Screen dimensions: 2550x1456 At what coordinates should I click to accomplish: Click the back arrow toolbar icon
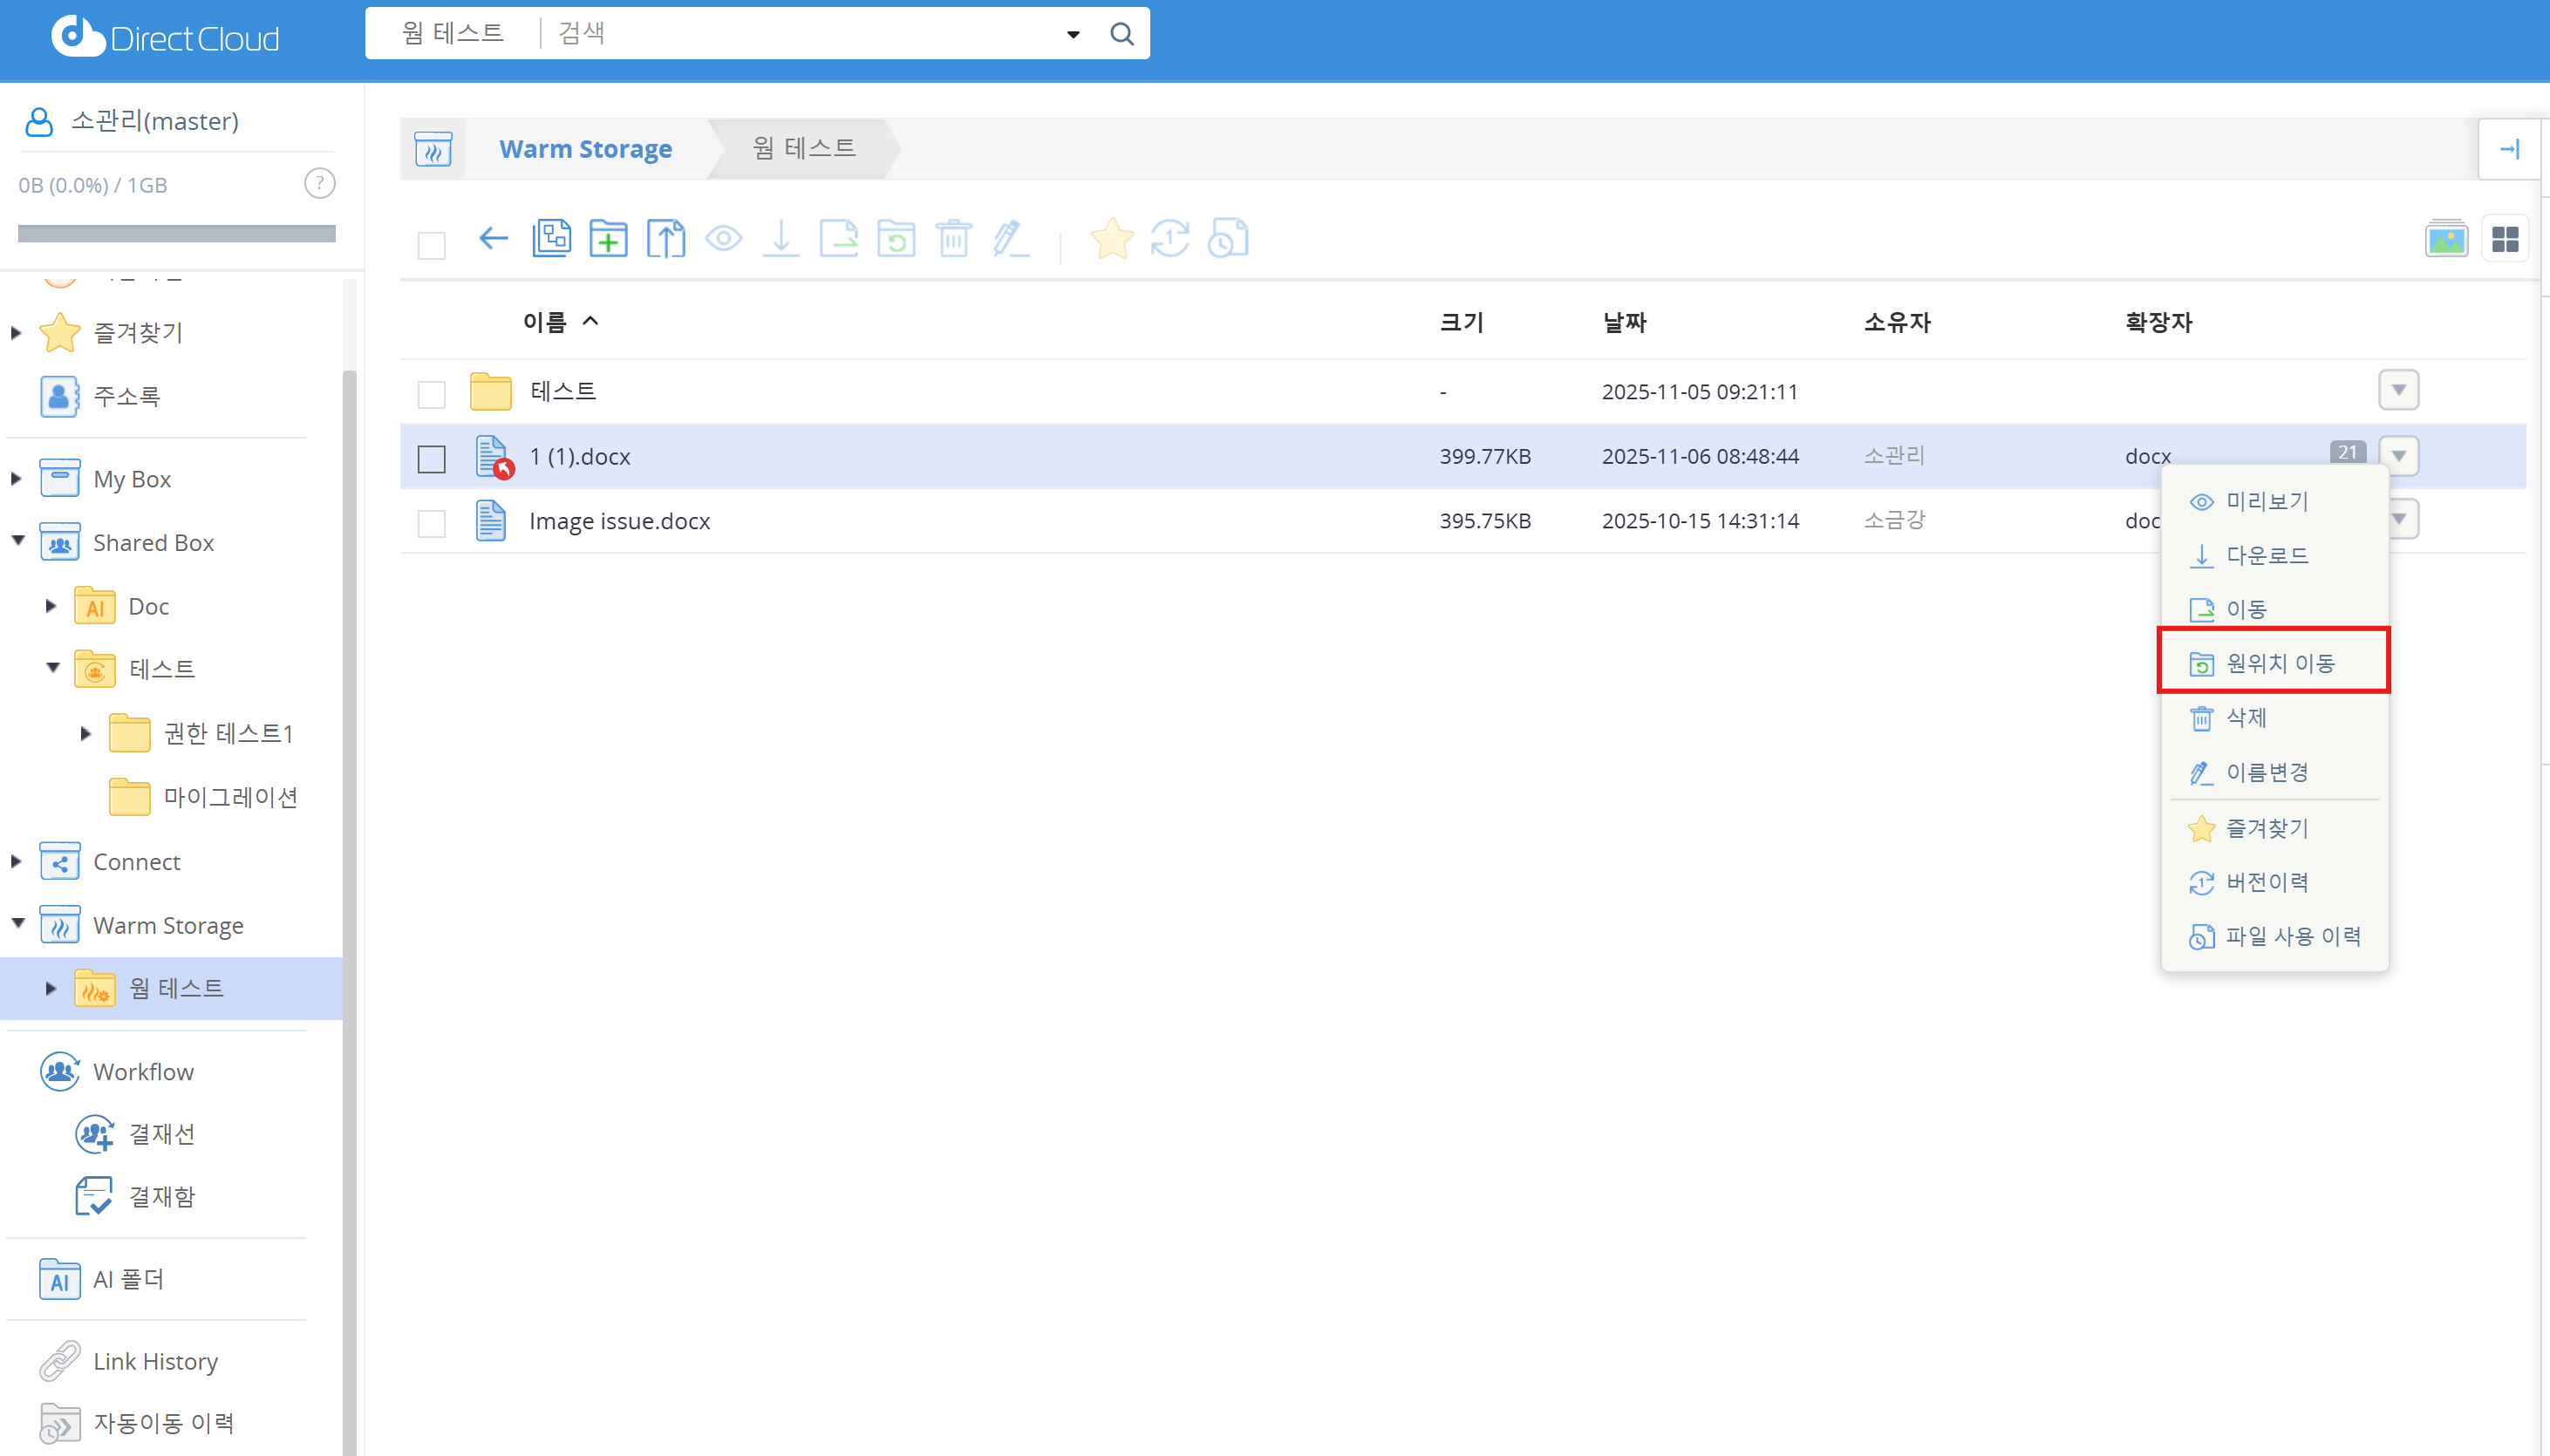pos(493,239)
